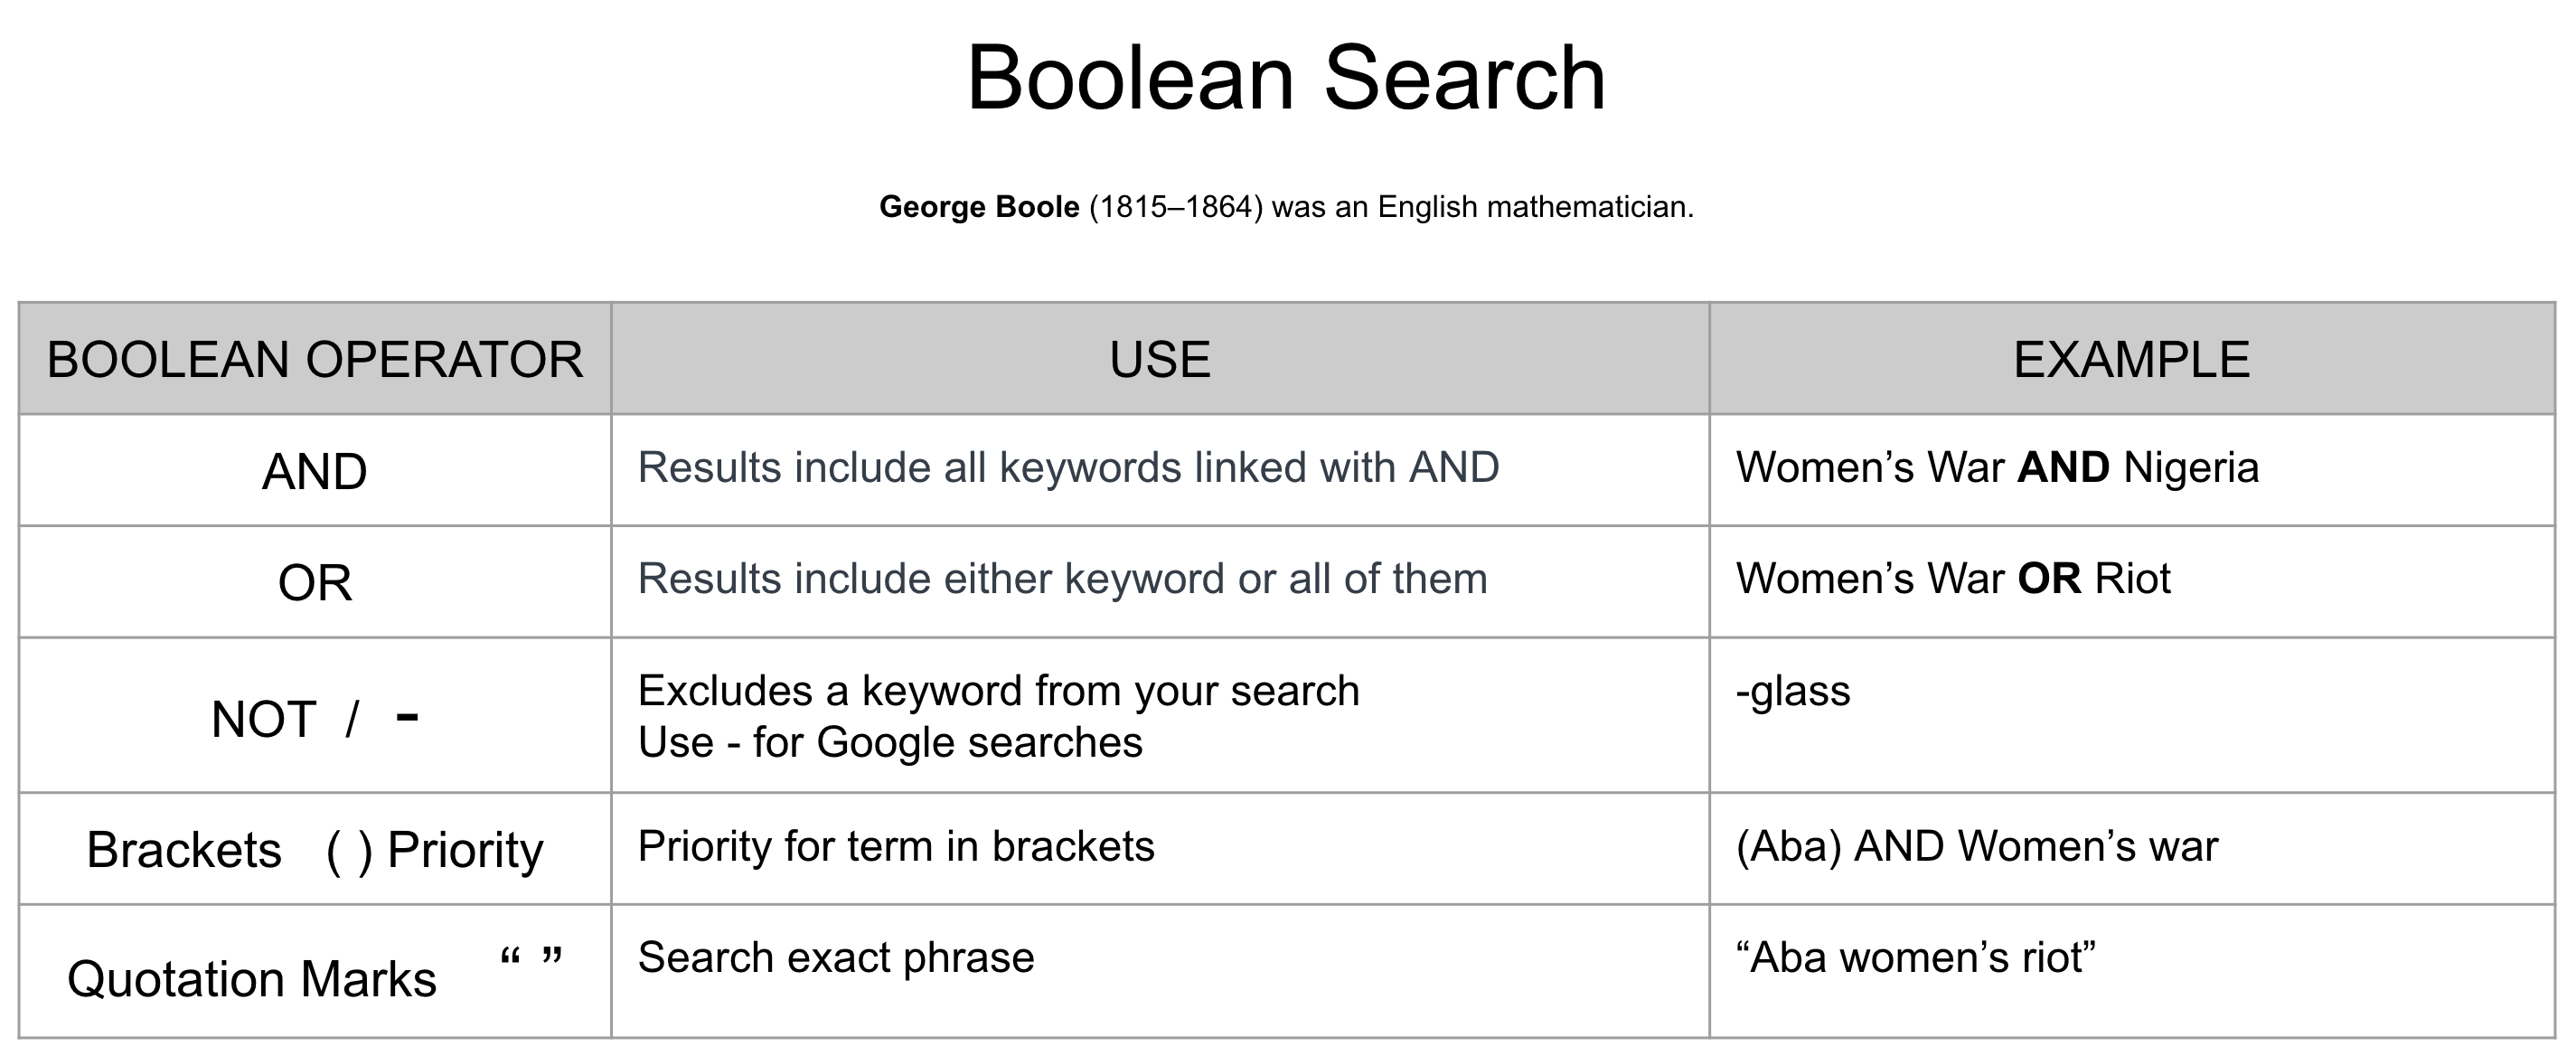Click the OR operator cell in first column
Viewport: 2576px width, 1056px height.
pyautogui.click(x=314, y=583)
